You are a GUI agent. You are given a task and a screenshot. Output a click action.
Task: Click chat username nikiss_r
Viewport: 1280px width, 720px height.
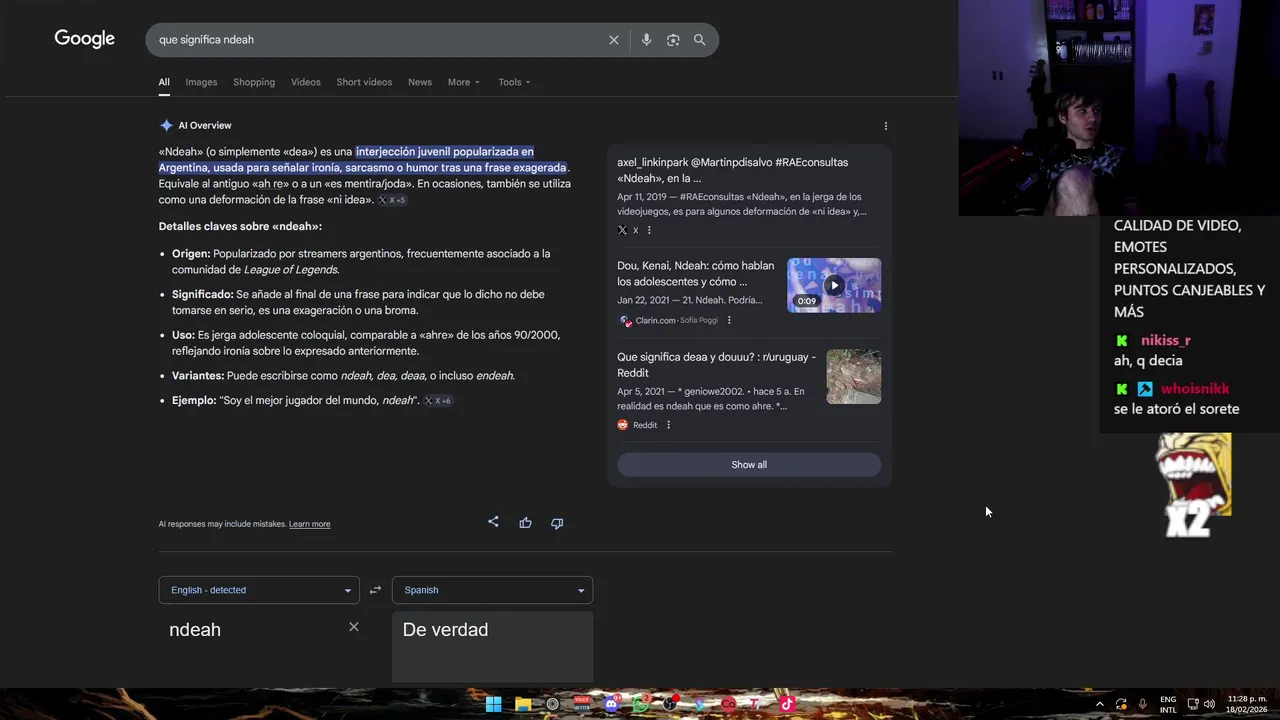1166,340
